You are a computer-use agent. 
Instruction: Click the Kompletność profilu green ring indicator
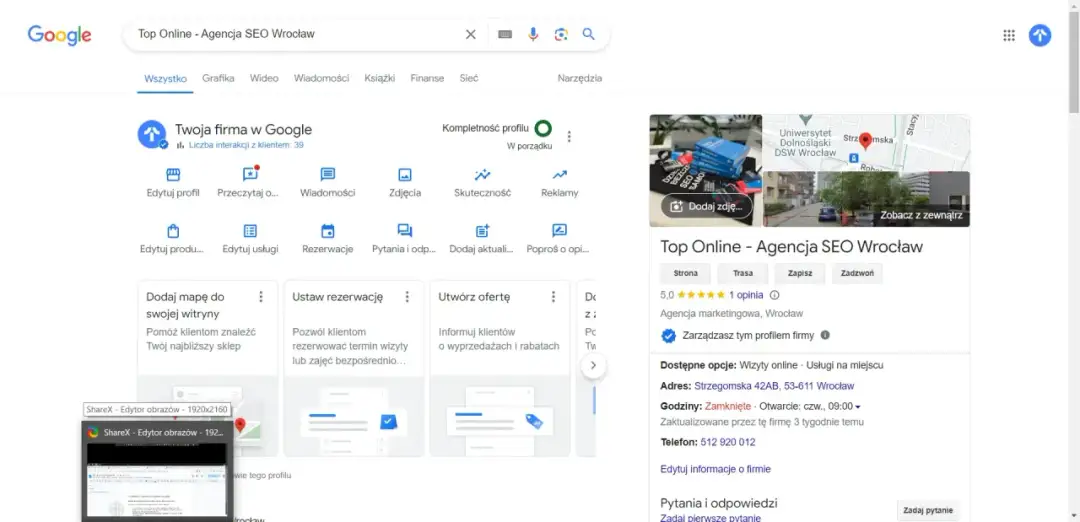tap(543, 128)
